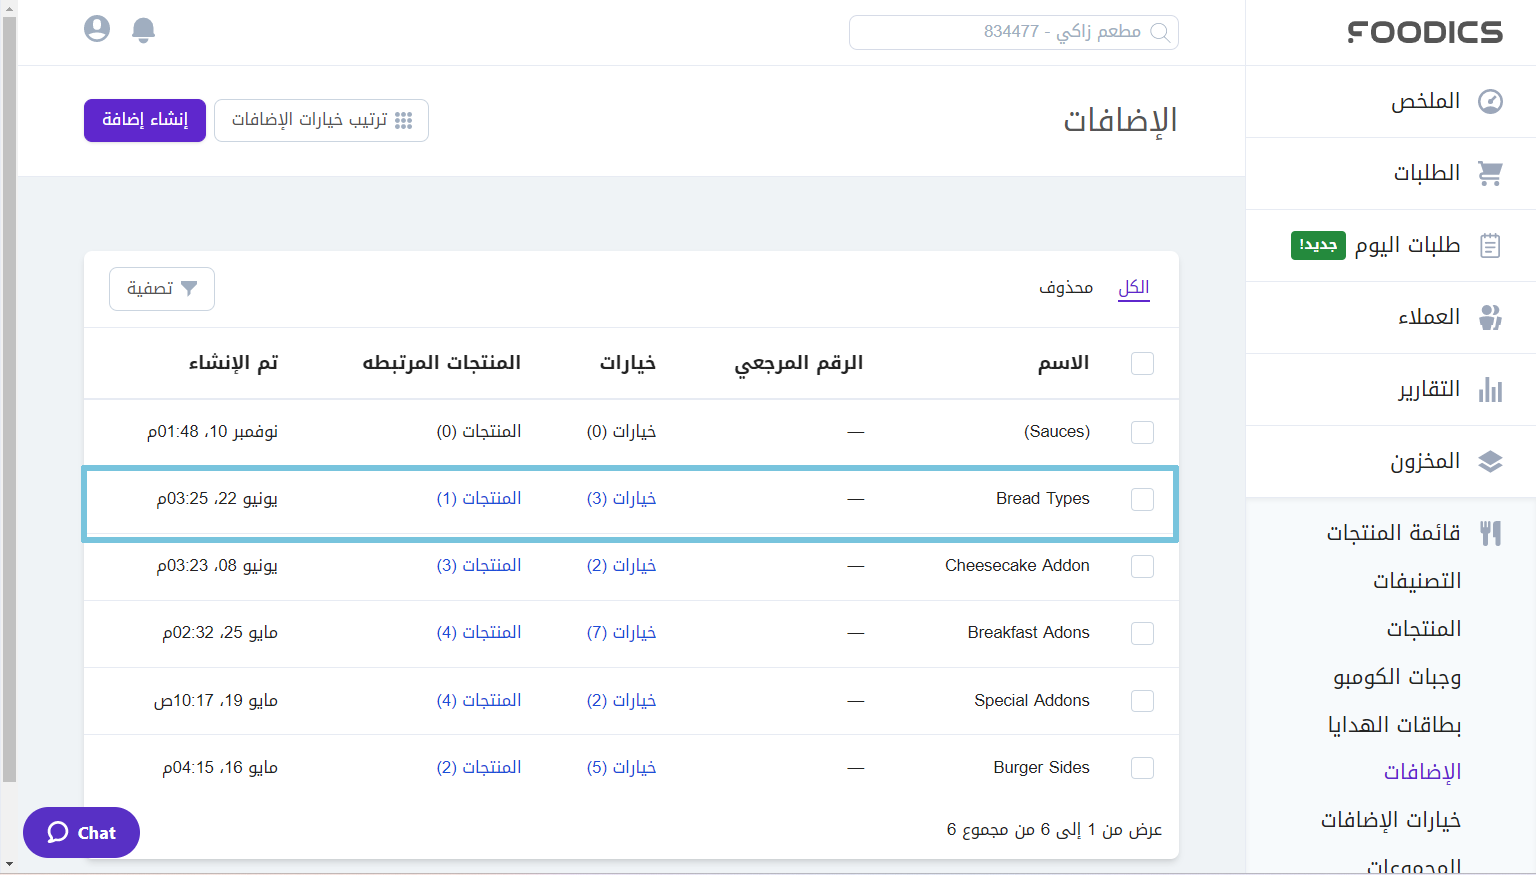The width and height of the screenshot is (1536, 875).
Task: Open the Chat widget button
Action: click(81, 832)
